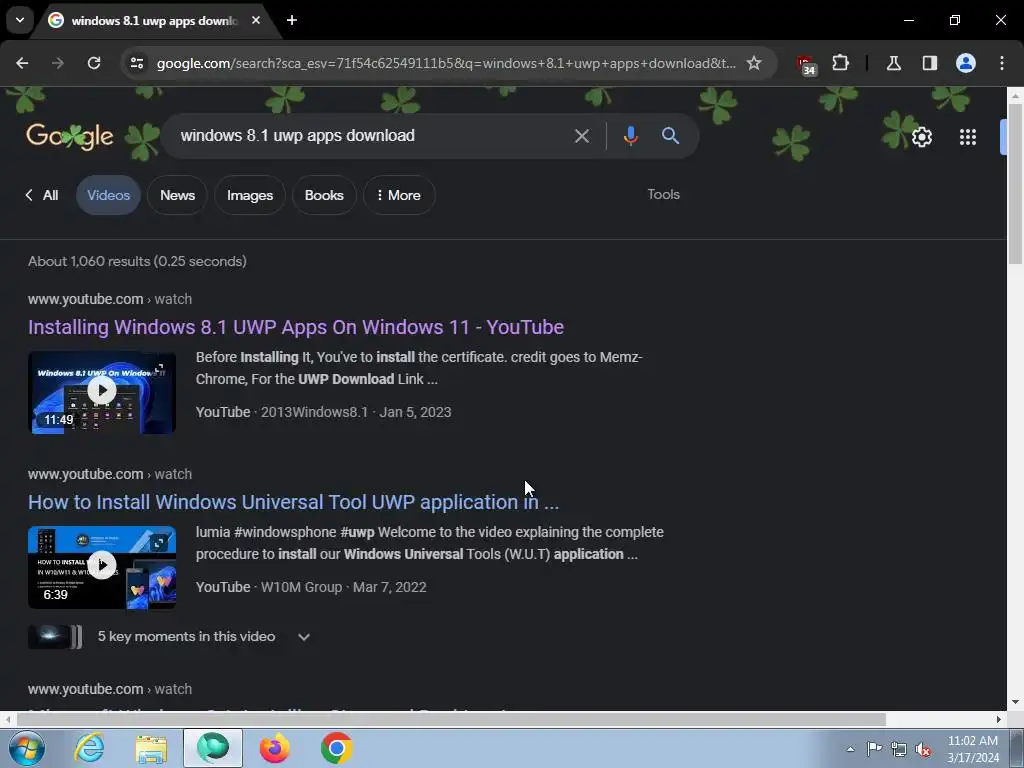
Task: Click the horizontal scrollbar thumb
Action: [x=451, y=720]
